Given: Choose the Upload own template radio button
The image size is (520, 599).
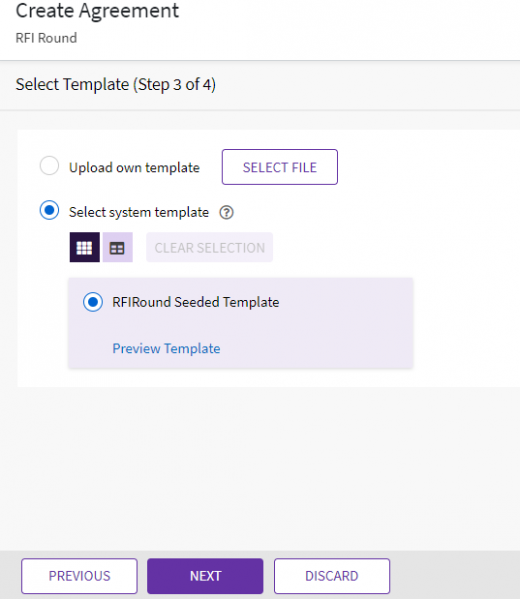Looking at the screenshot, I should (49, 166).
